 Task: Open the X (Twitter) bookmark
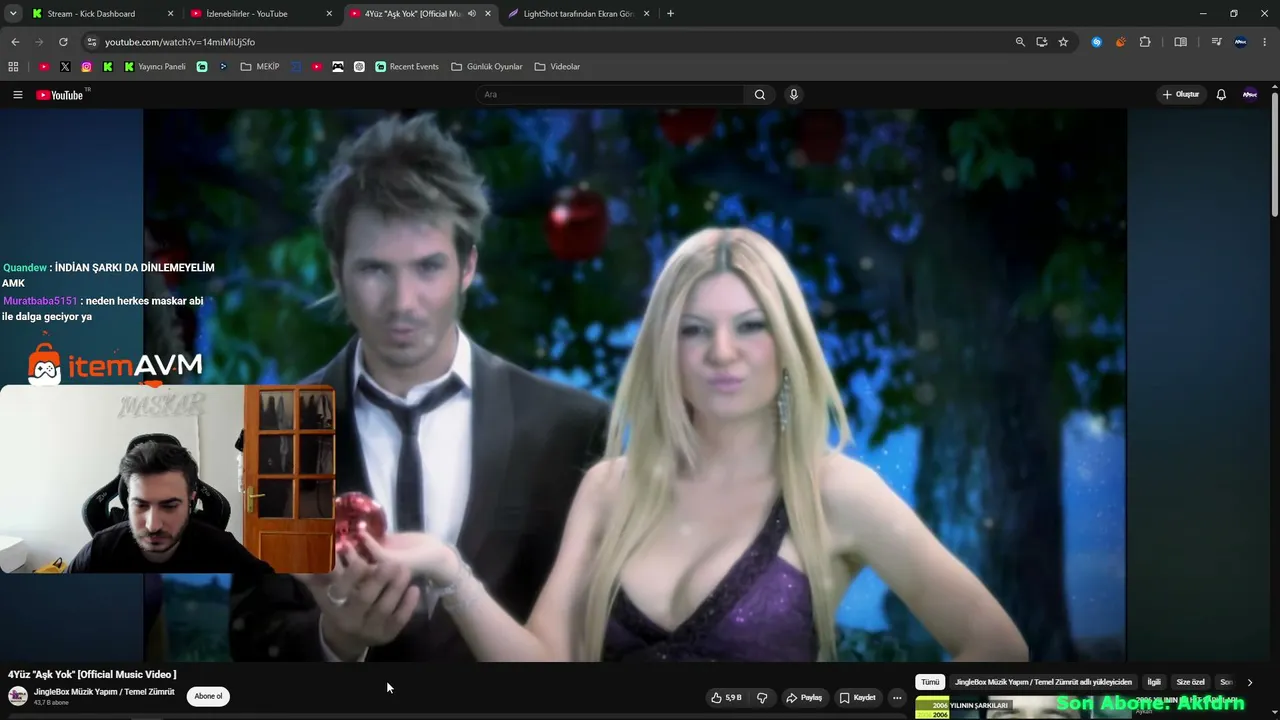click(65, 67)
